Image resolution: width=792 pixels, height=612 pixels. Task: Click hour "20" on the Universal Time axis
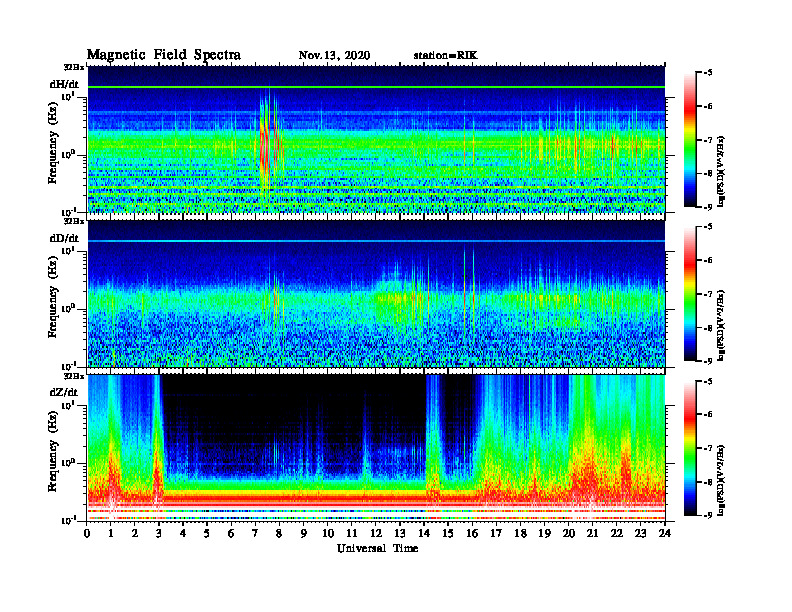coord(568,533)
